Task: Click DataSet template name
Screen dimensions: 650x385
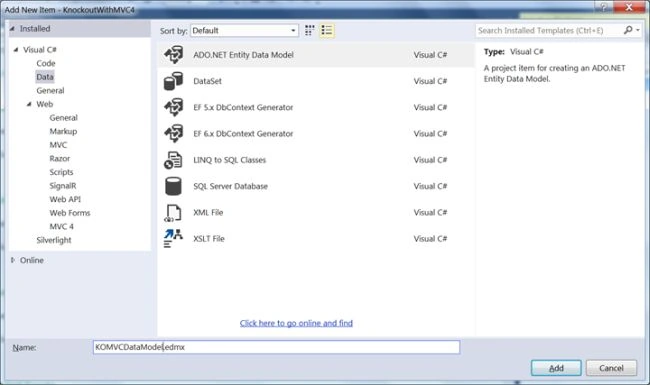Action: (x=207, y=81)
